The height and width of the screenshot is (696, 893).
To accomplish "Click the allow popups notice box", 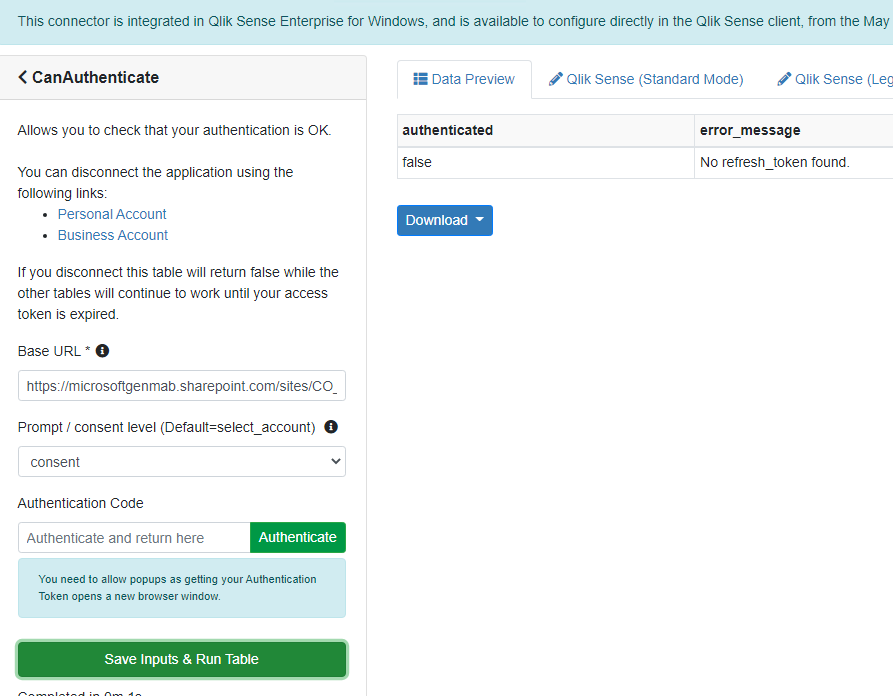I will pyautogui.click(x=182, y=587).
